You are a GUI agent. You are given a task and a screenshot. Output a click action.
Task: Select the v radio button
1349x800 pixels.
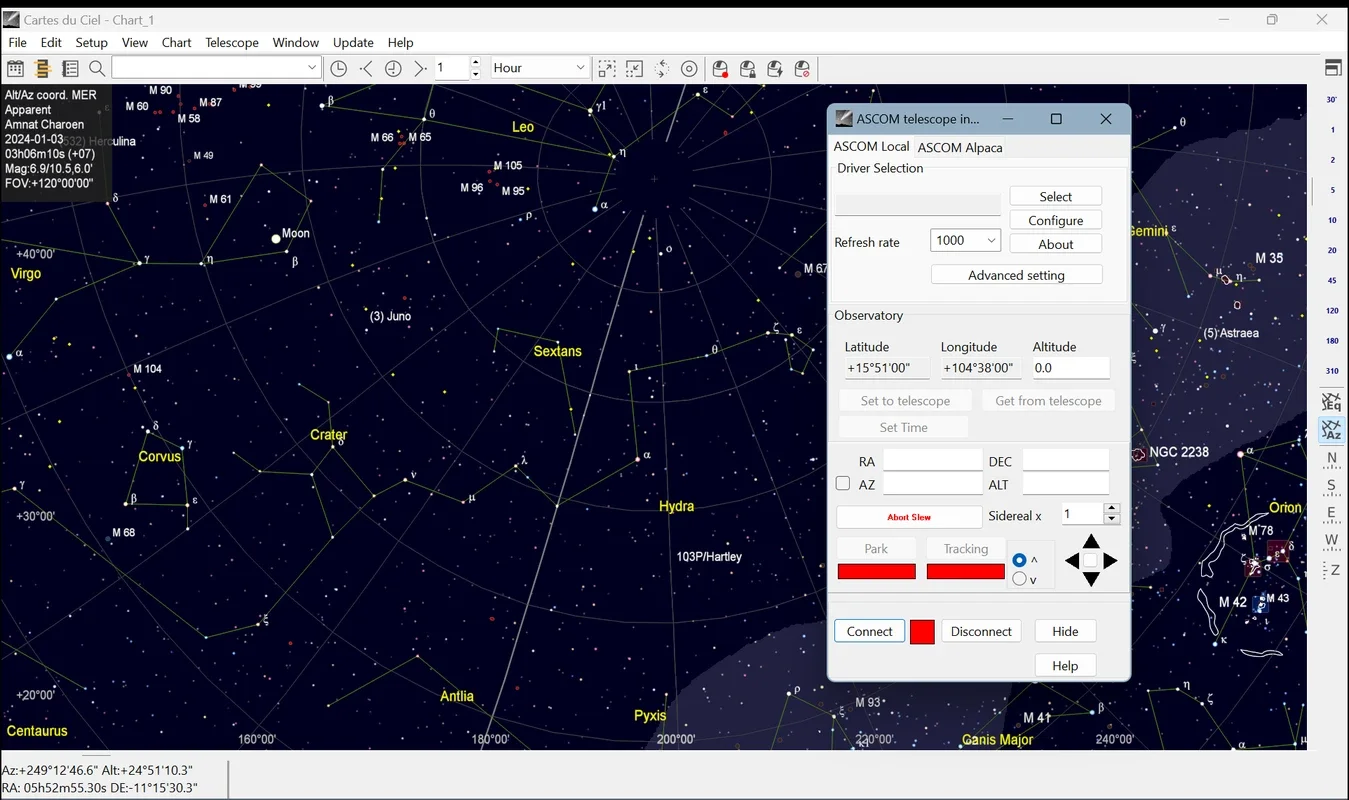[1019, 579]
